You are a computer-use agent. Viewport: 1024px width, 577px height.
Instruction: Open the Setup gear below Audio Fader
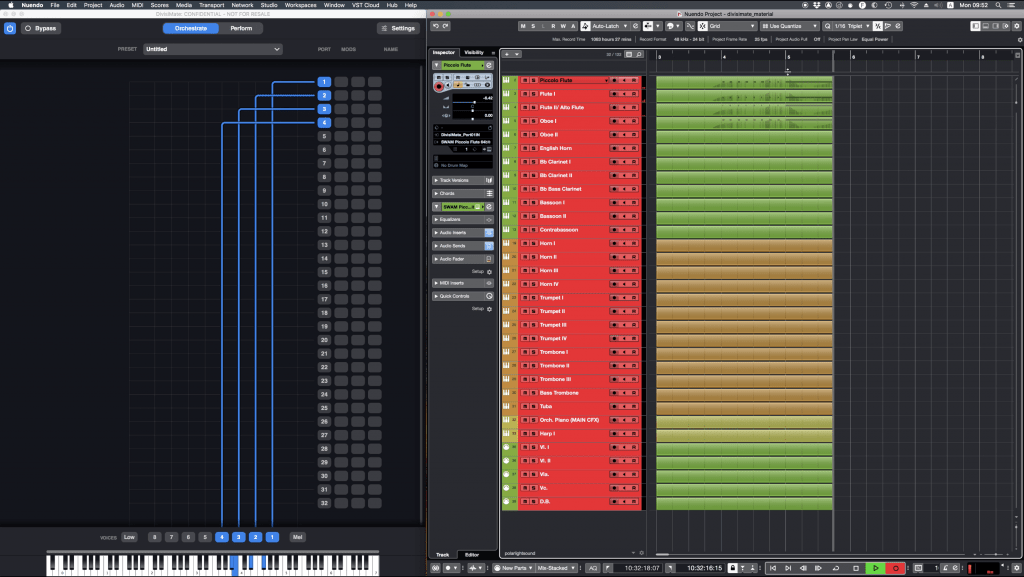coord(489,272)
